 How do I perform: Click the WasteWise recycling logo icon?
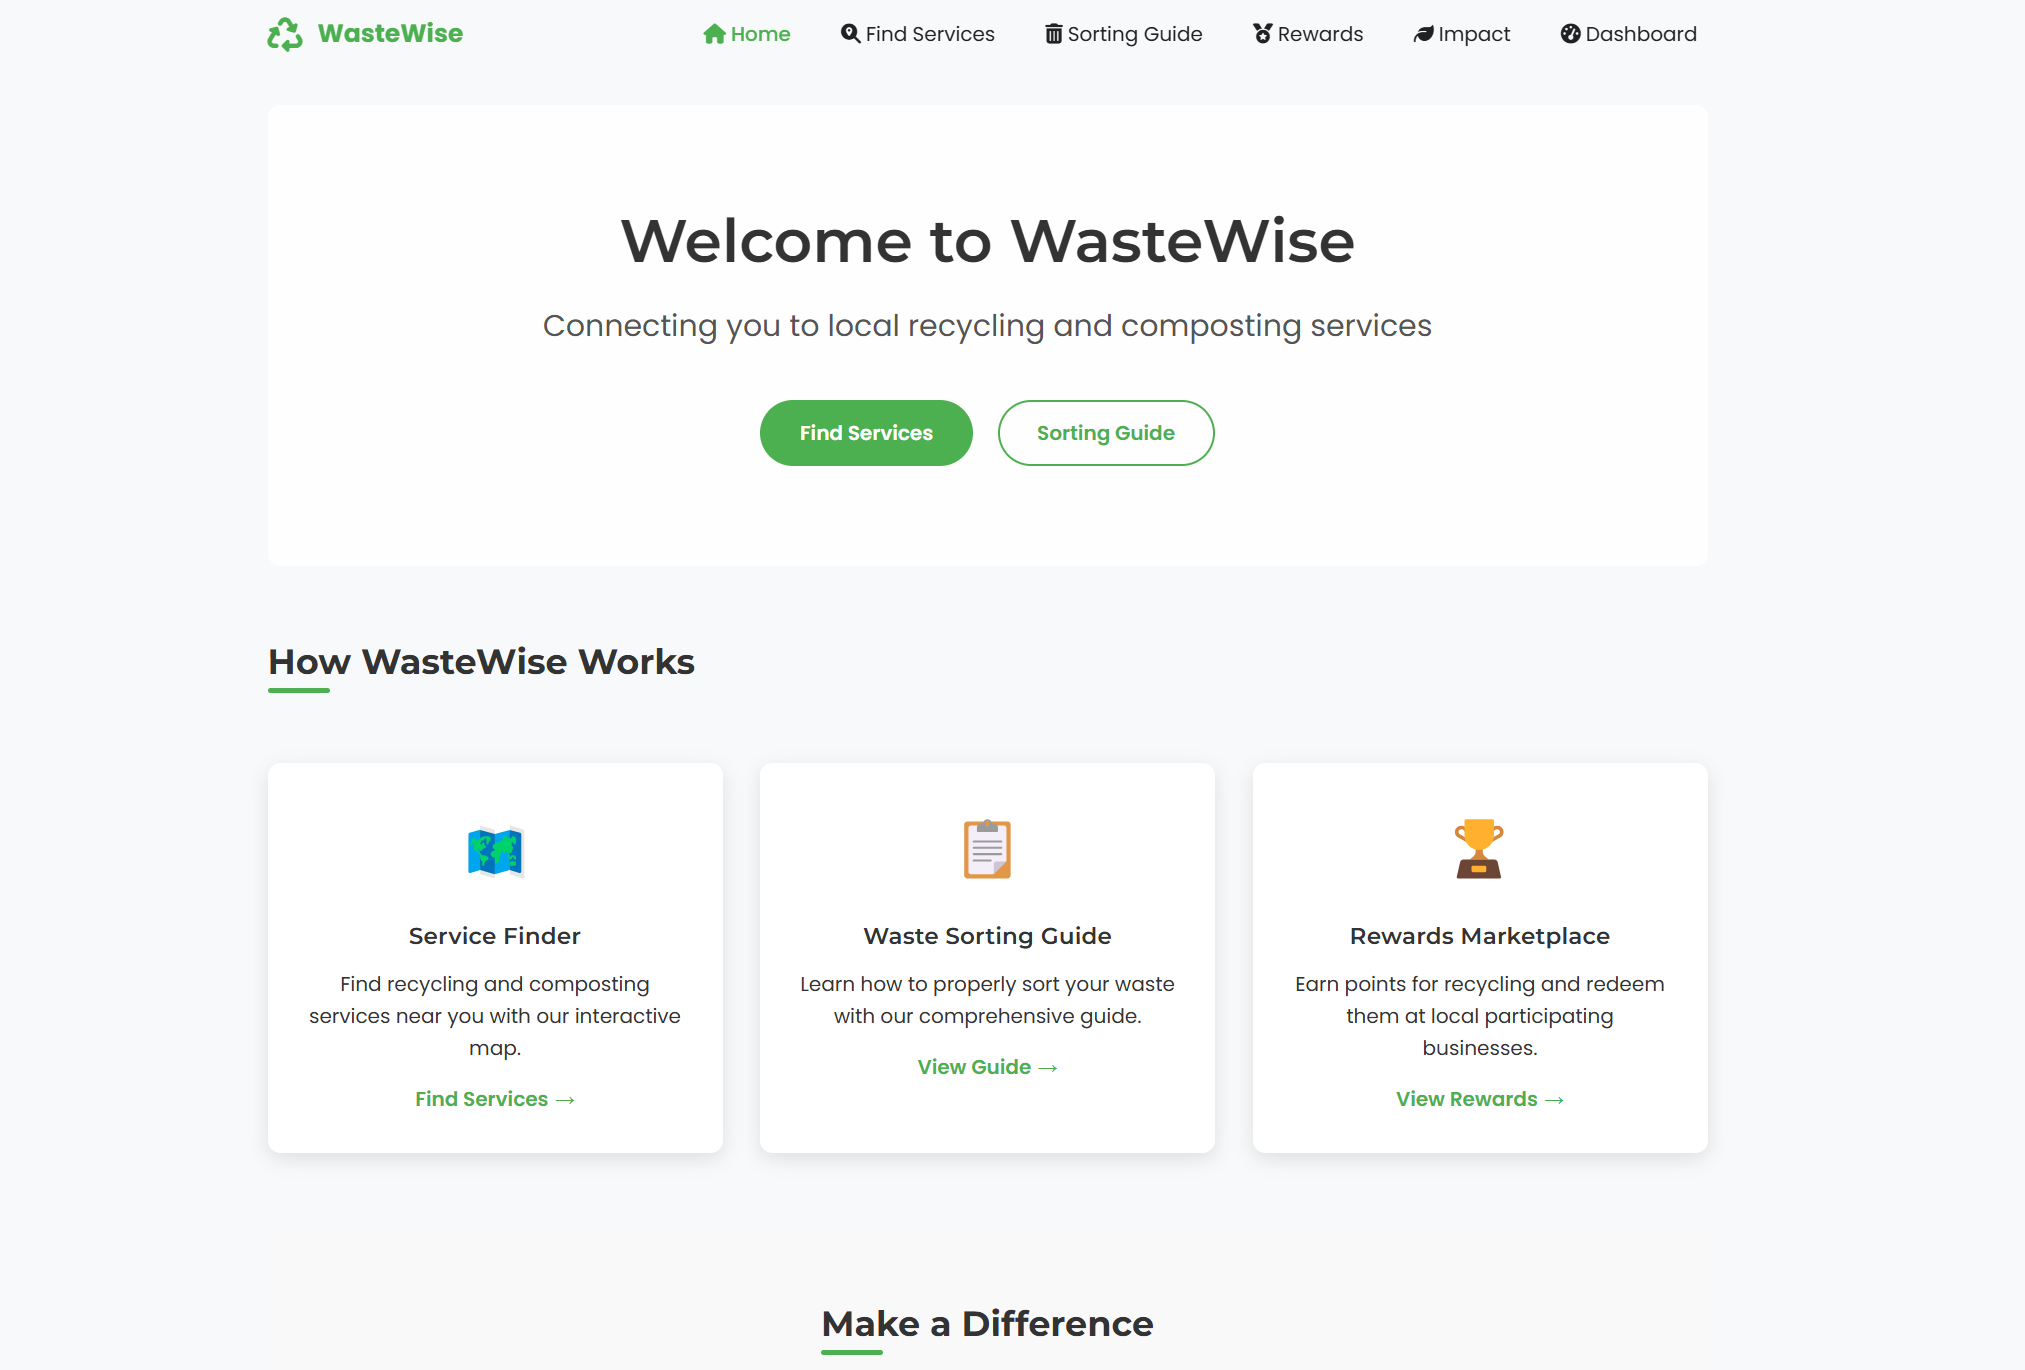[285, 34]
